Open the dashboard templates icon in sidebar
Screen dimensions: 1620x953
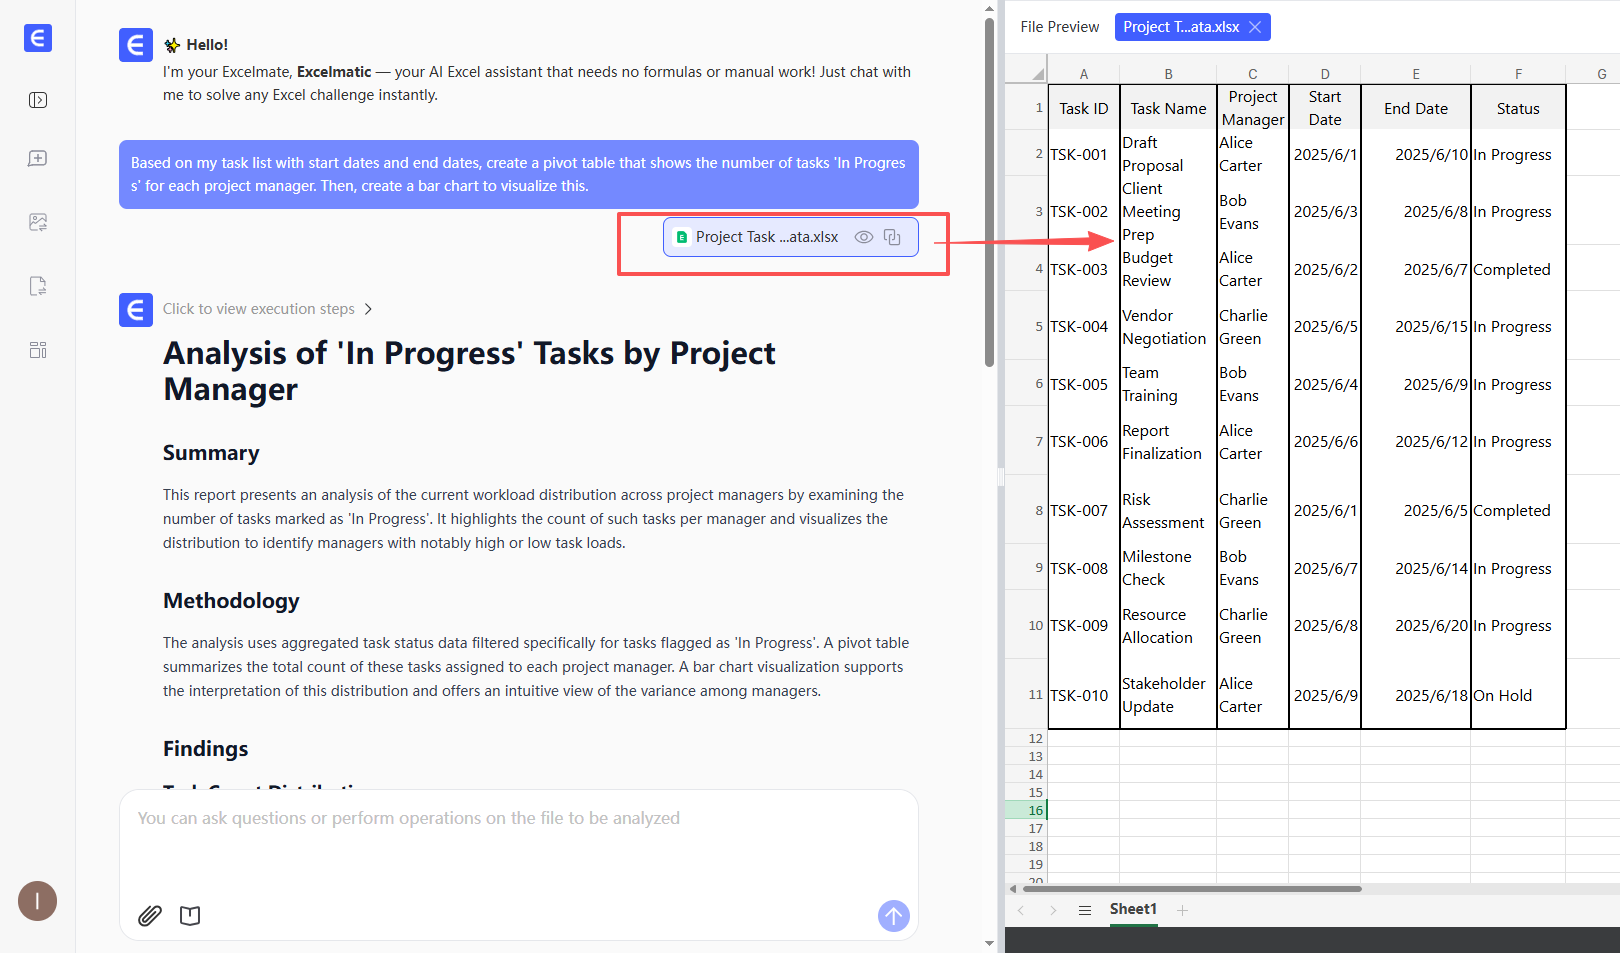pos(38,350)
